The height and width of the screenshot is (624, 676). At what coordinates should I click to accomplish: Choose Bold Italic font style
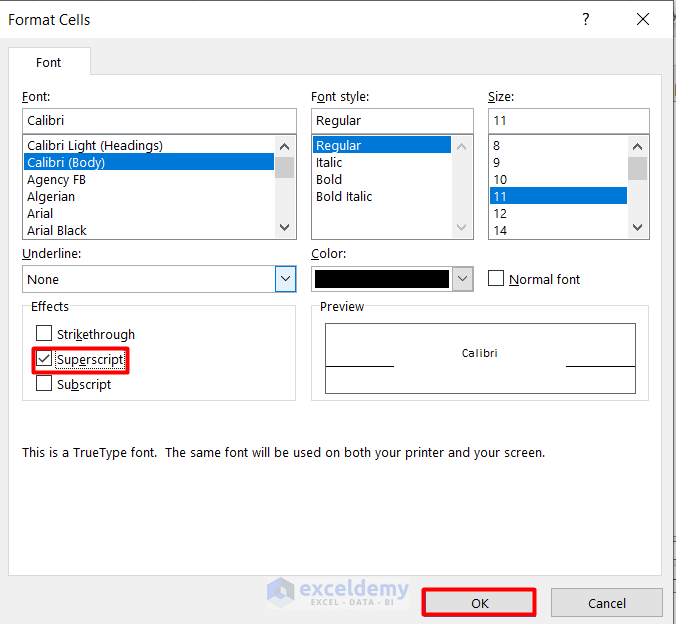[344, 197]
